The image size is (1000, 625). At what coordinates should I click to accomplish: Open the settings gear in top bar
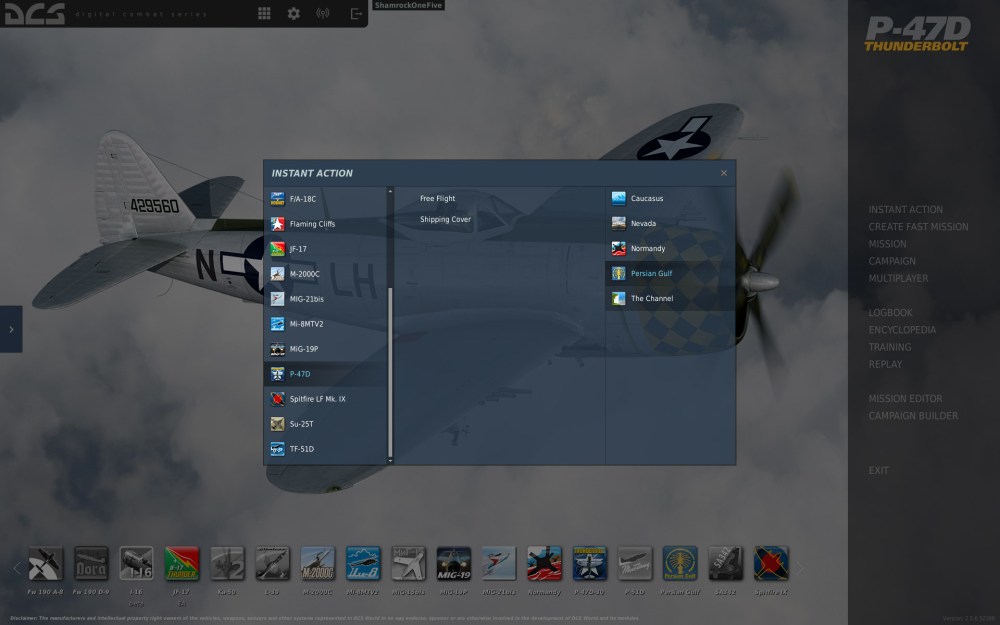pyautogui.click(x=293, y=13)
